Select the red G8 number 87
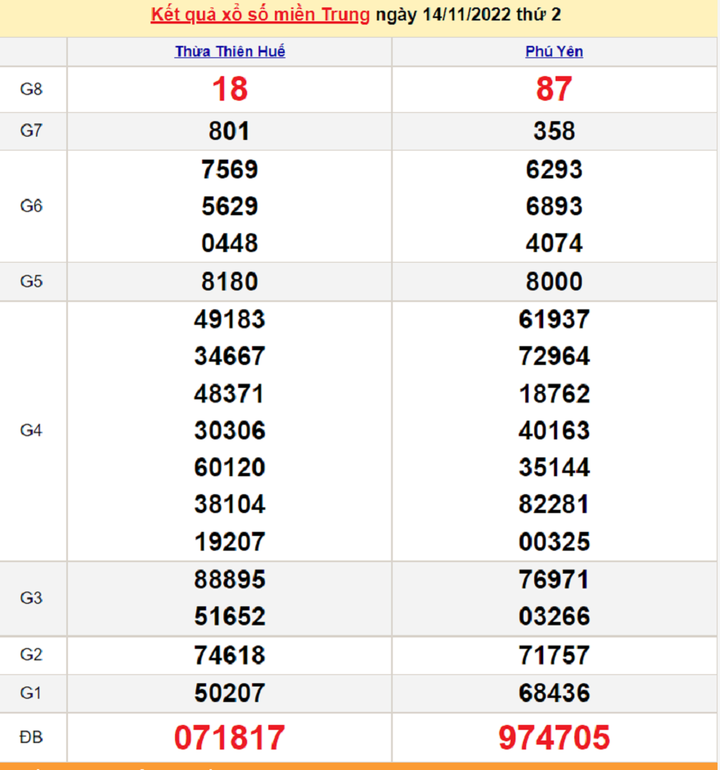 pos(554,90)
